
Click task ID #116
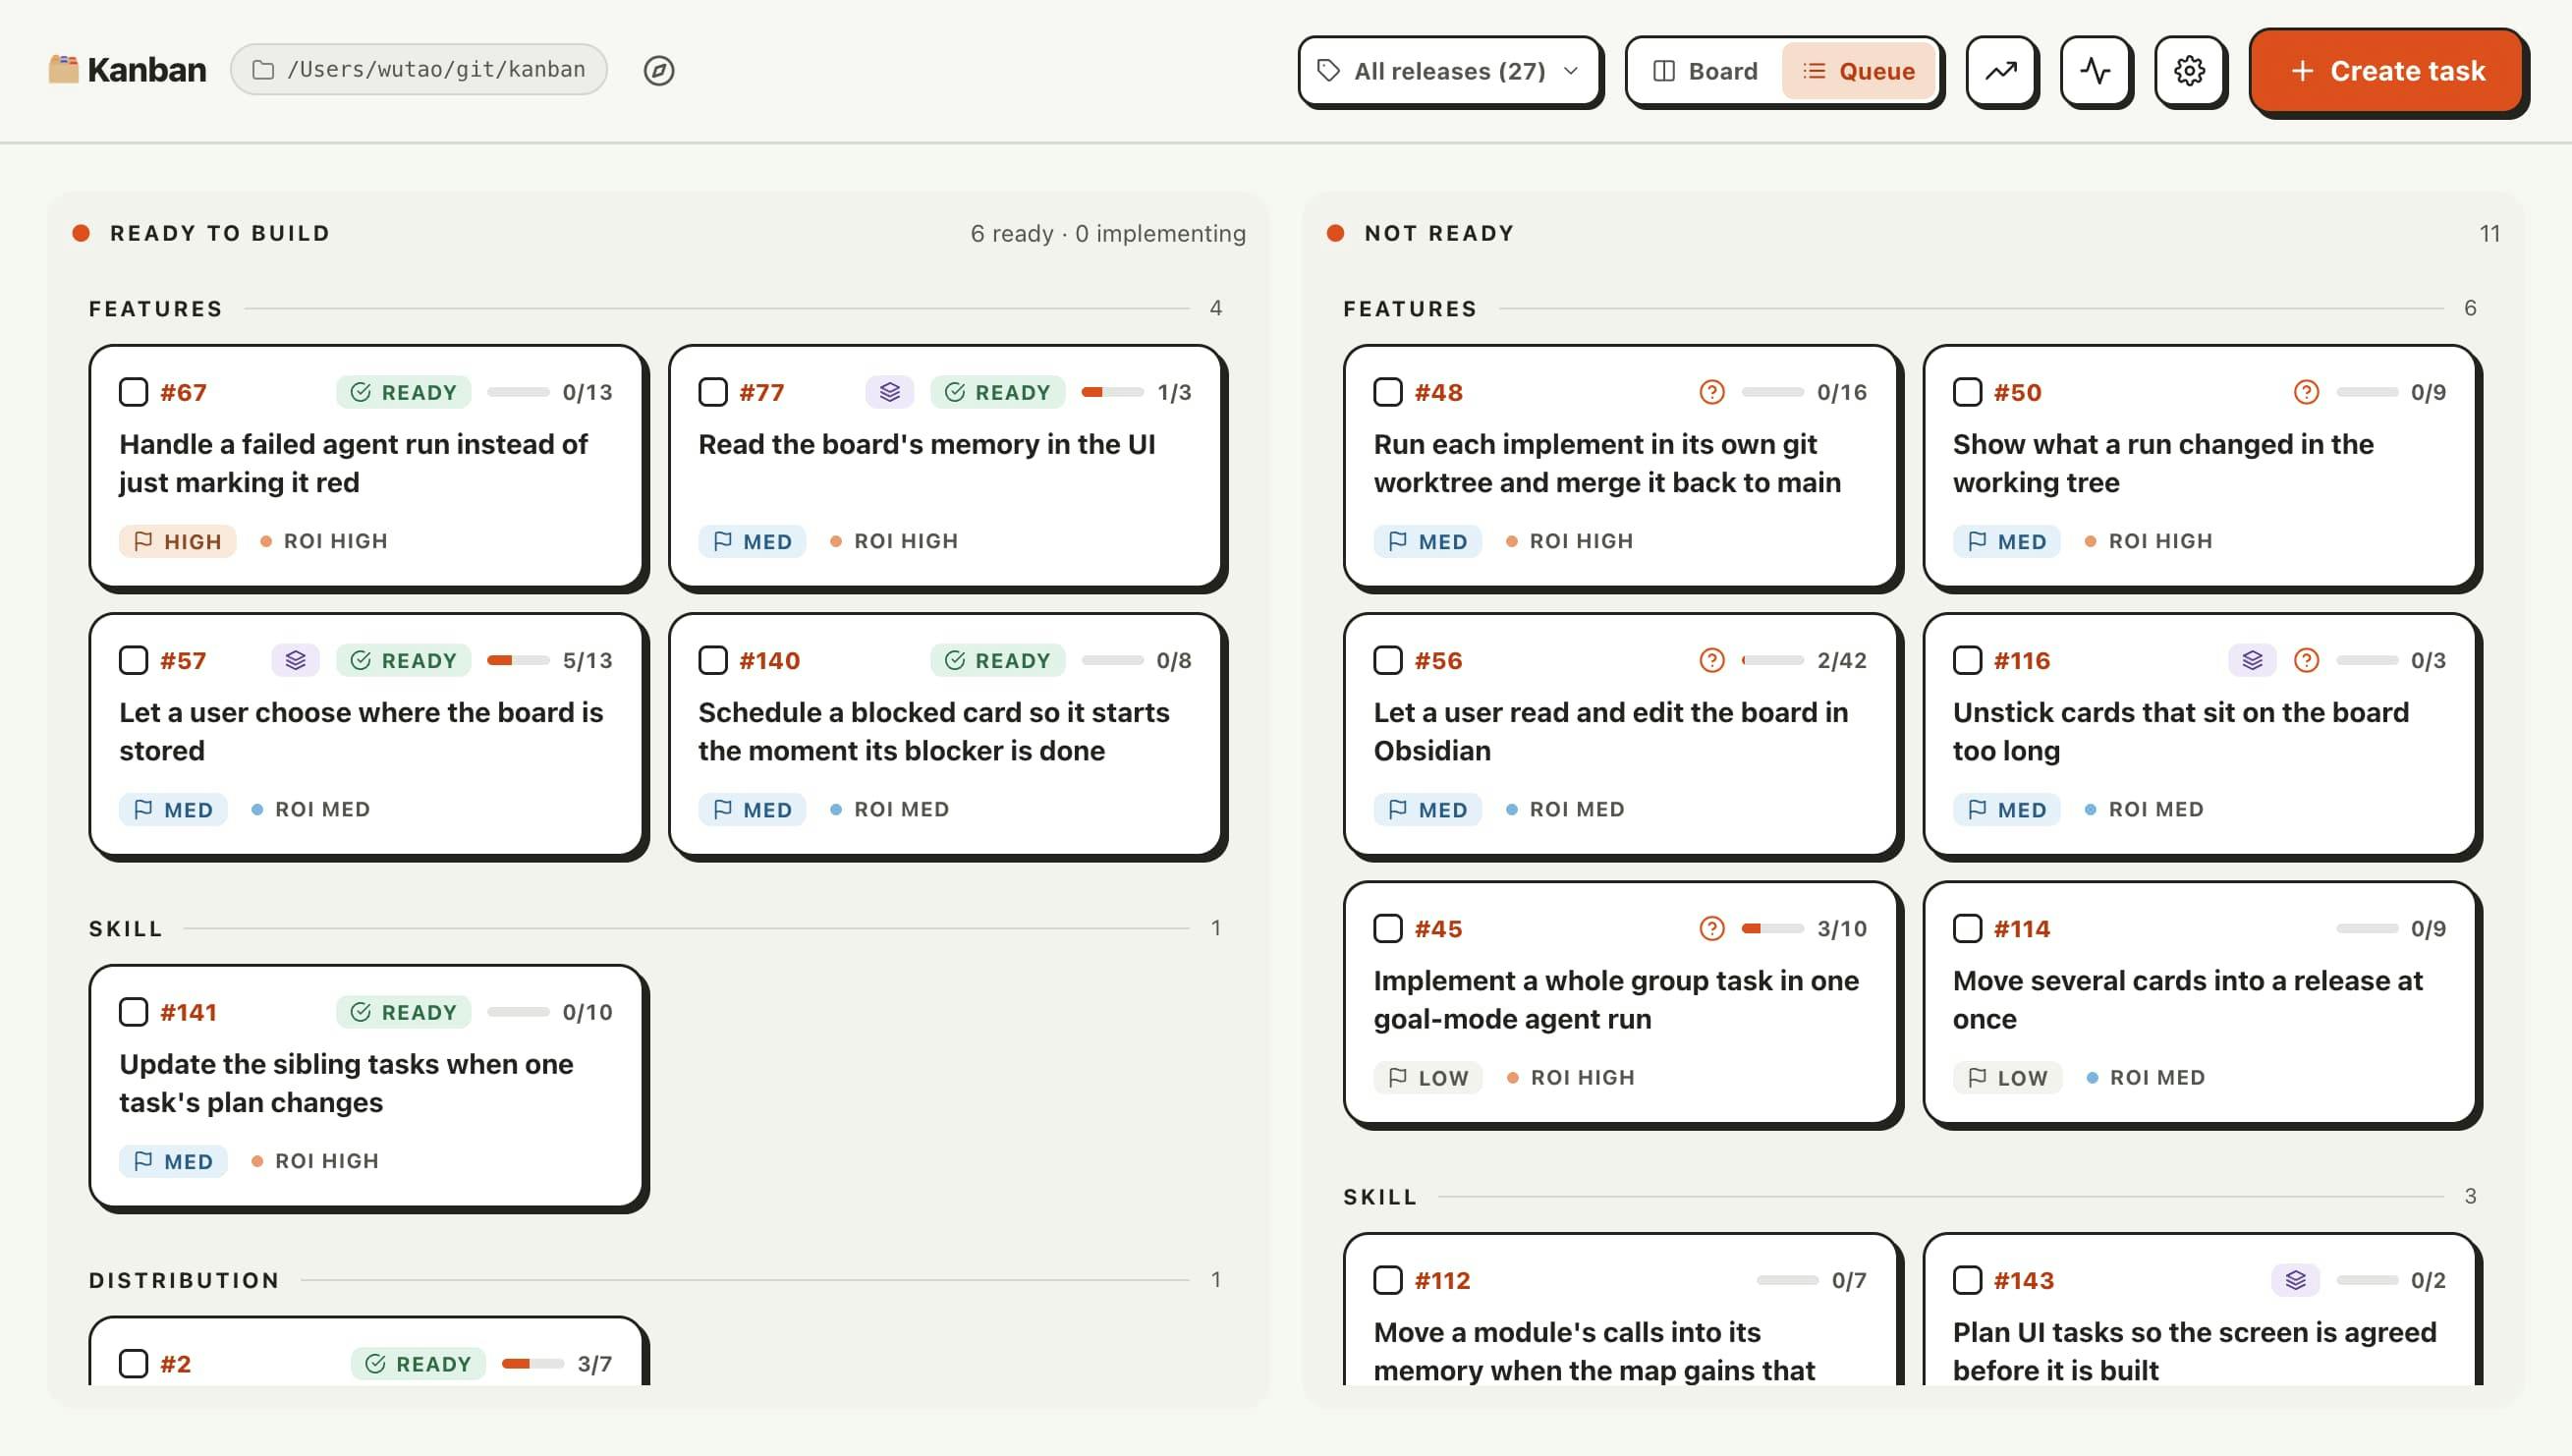click(2021, 660)
